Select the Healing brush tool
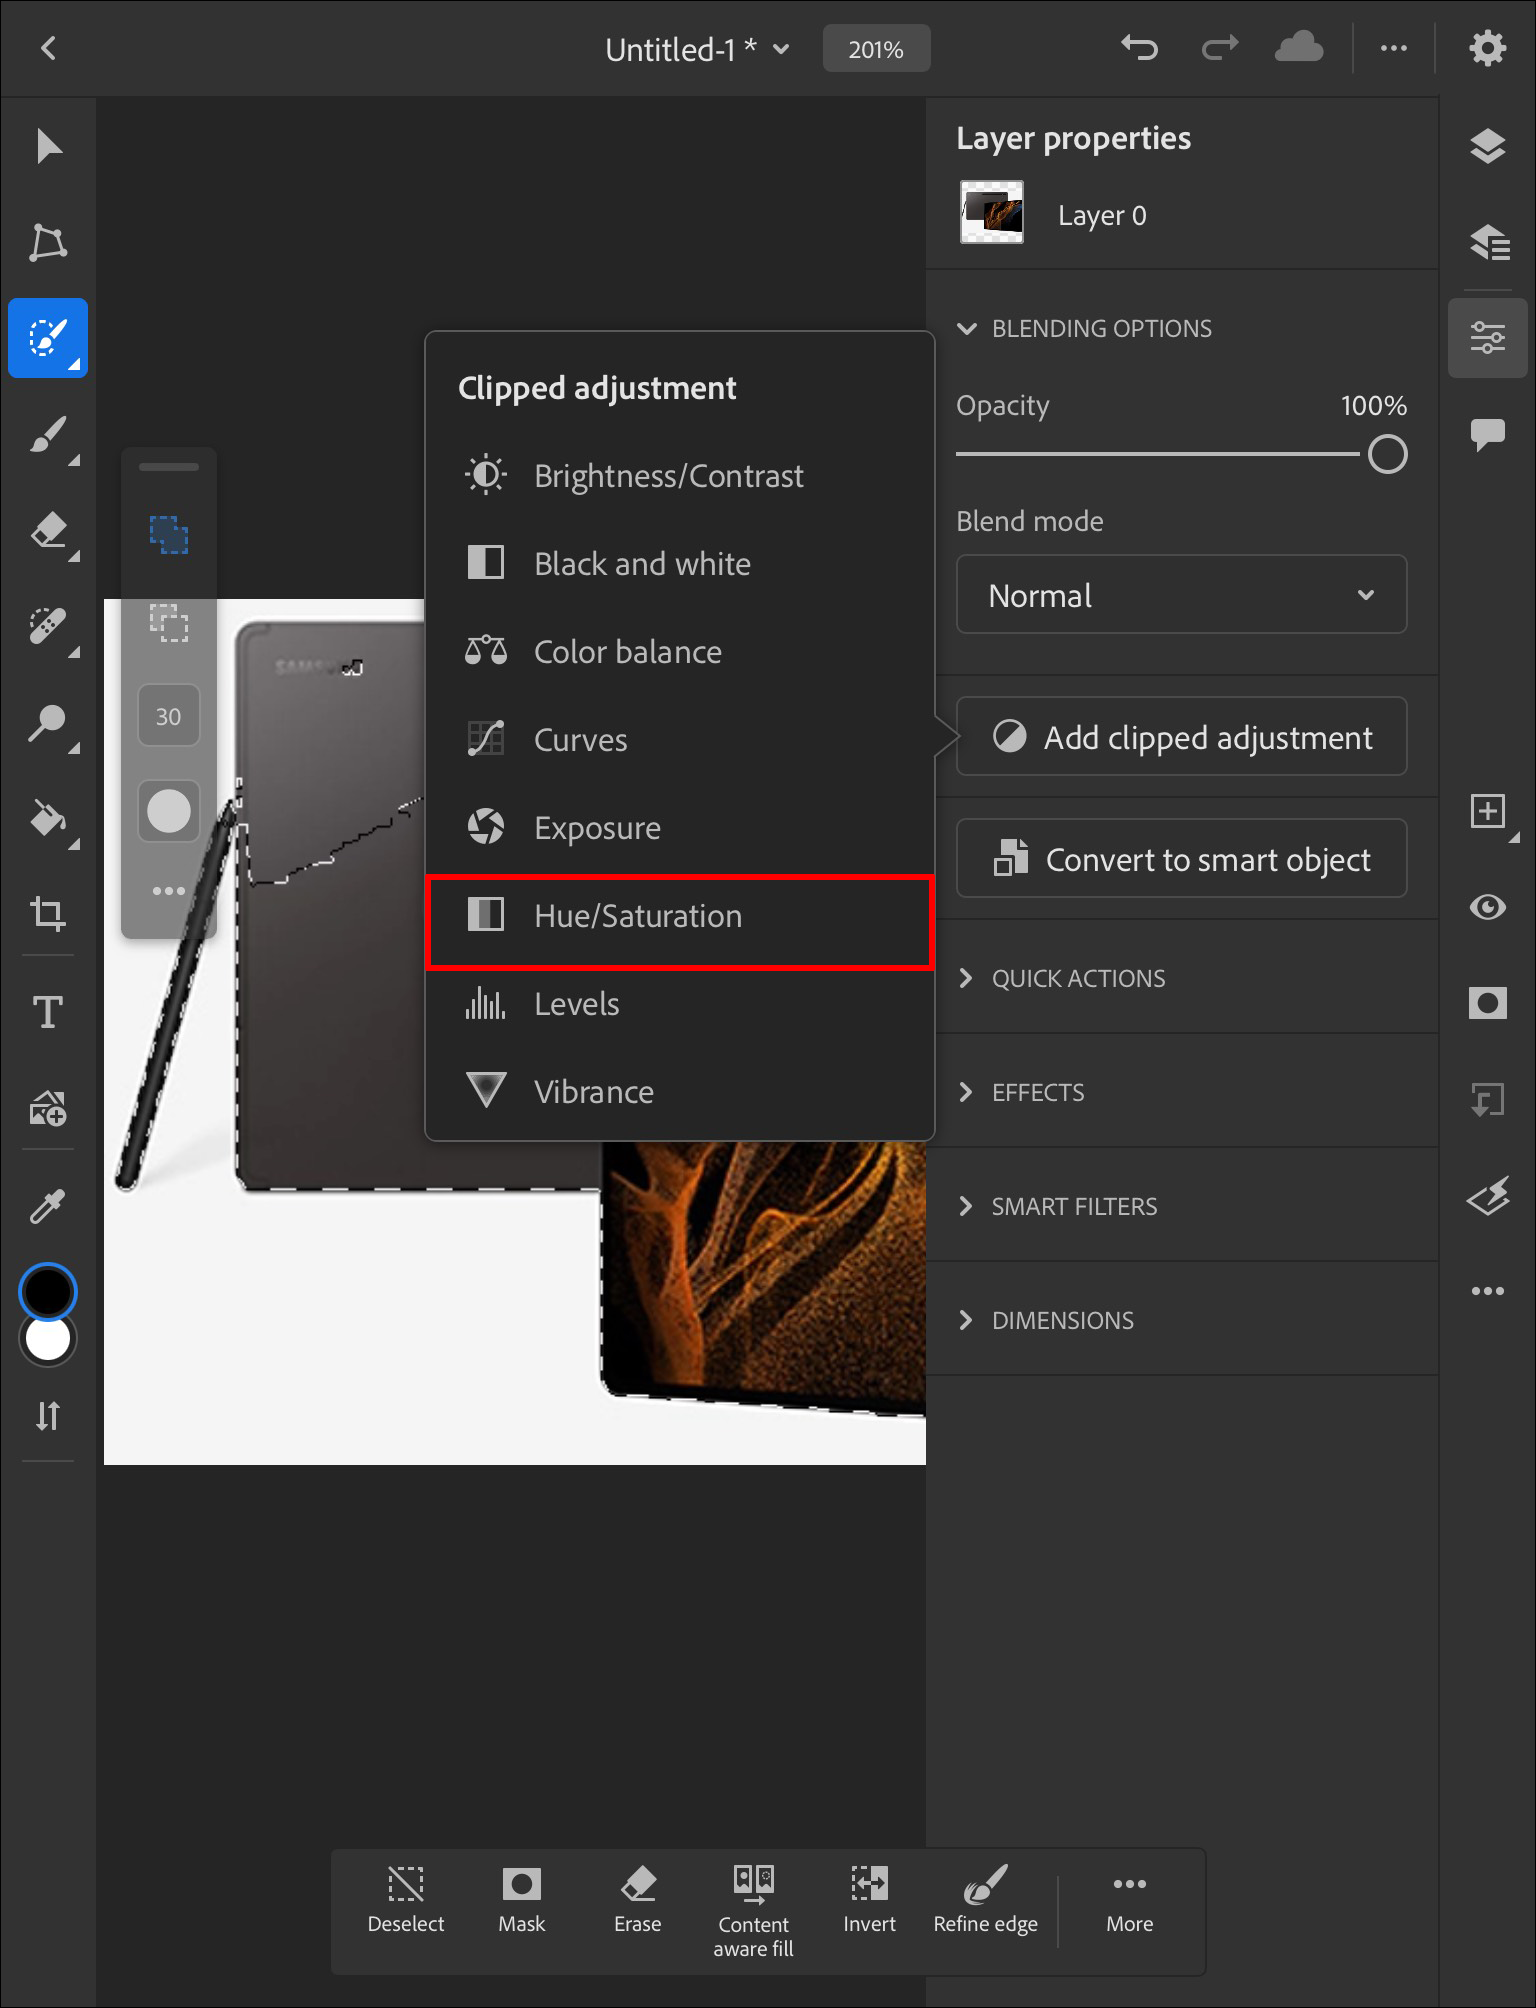Image resolution: width=1536 pixels, height=2008 pixels. click(x=48, y=626)
